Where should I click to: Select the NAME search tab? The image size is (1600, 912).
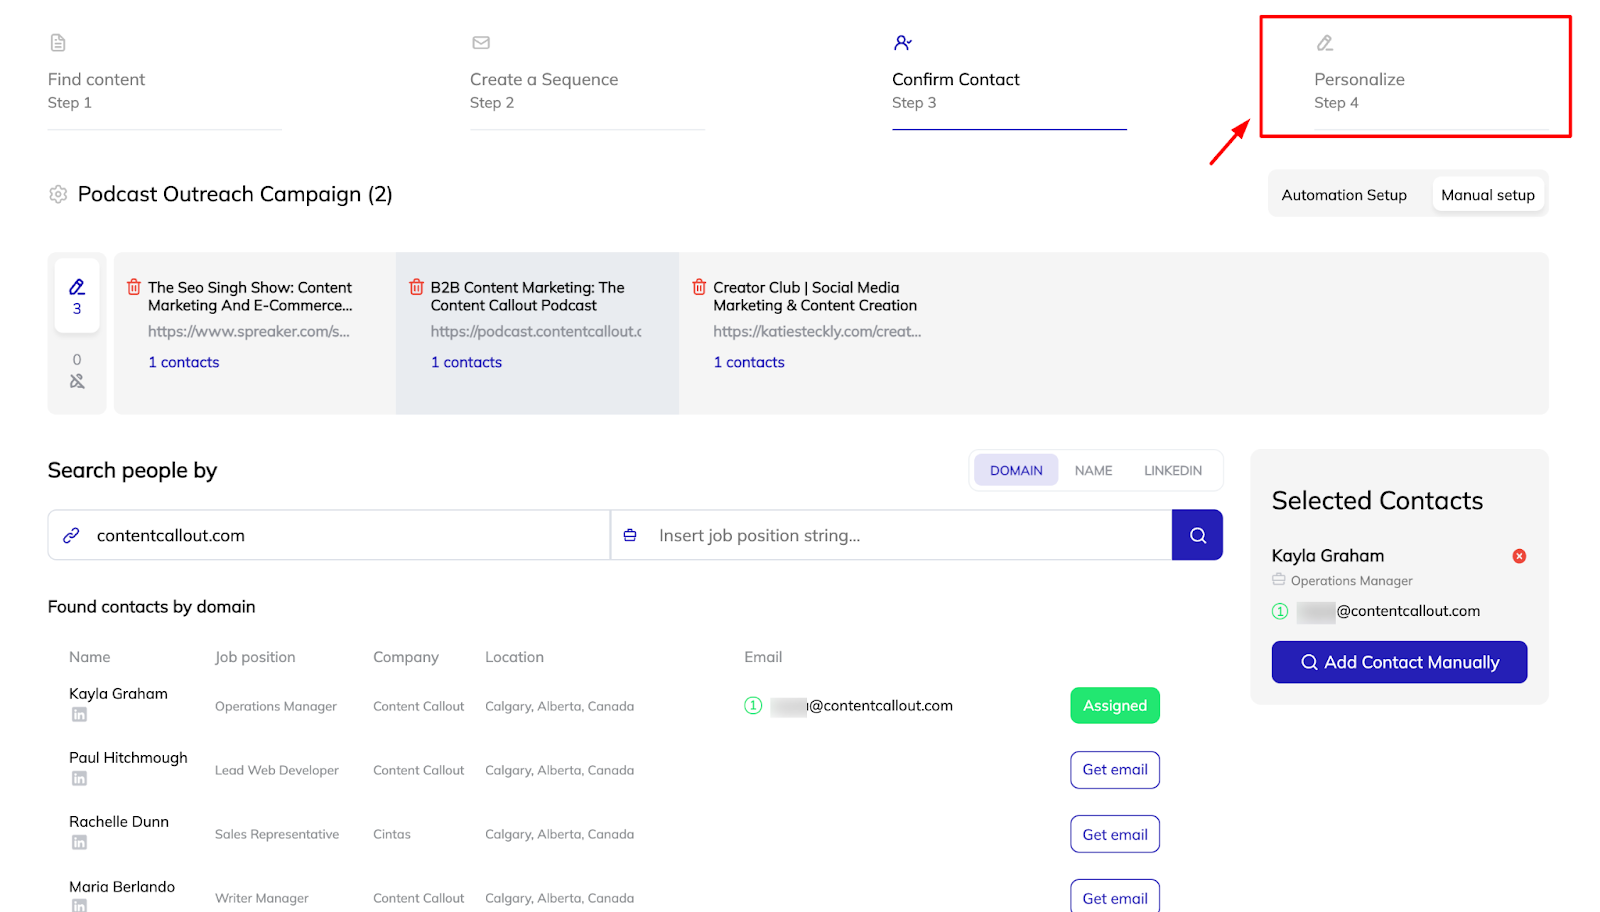click(x=1093, y=470)
